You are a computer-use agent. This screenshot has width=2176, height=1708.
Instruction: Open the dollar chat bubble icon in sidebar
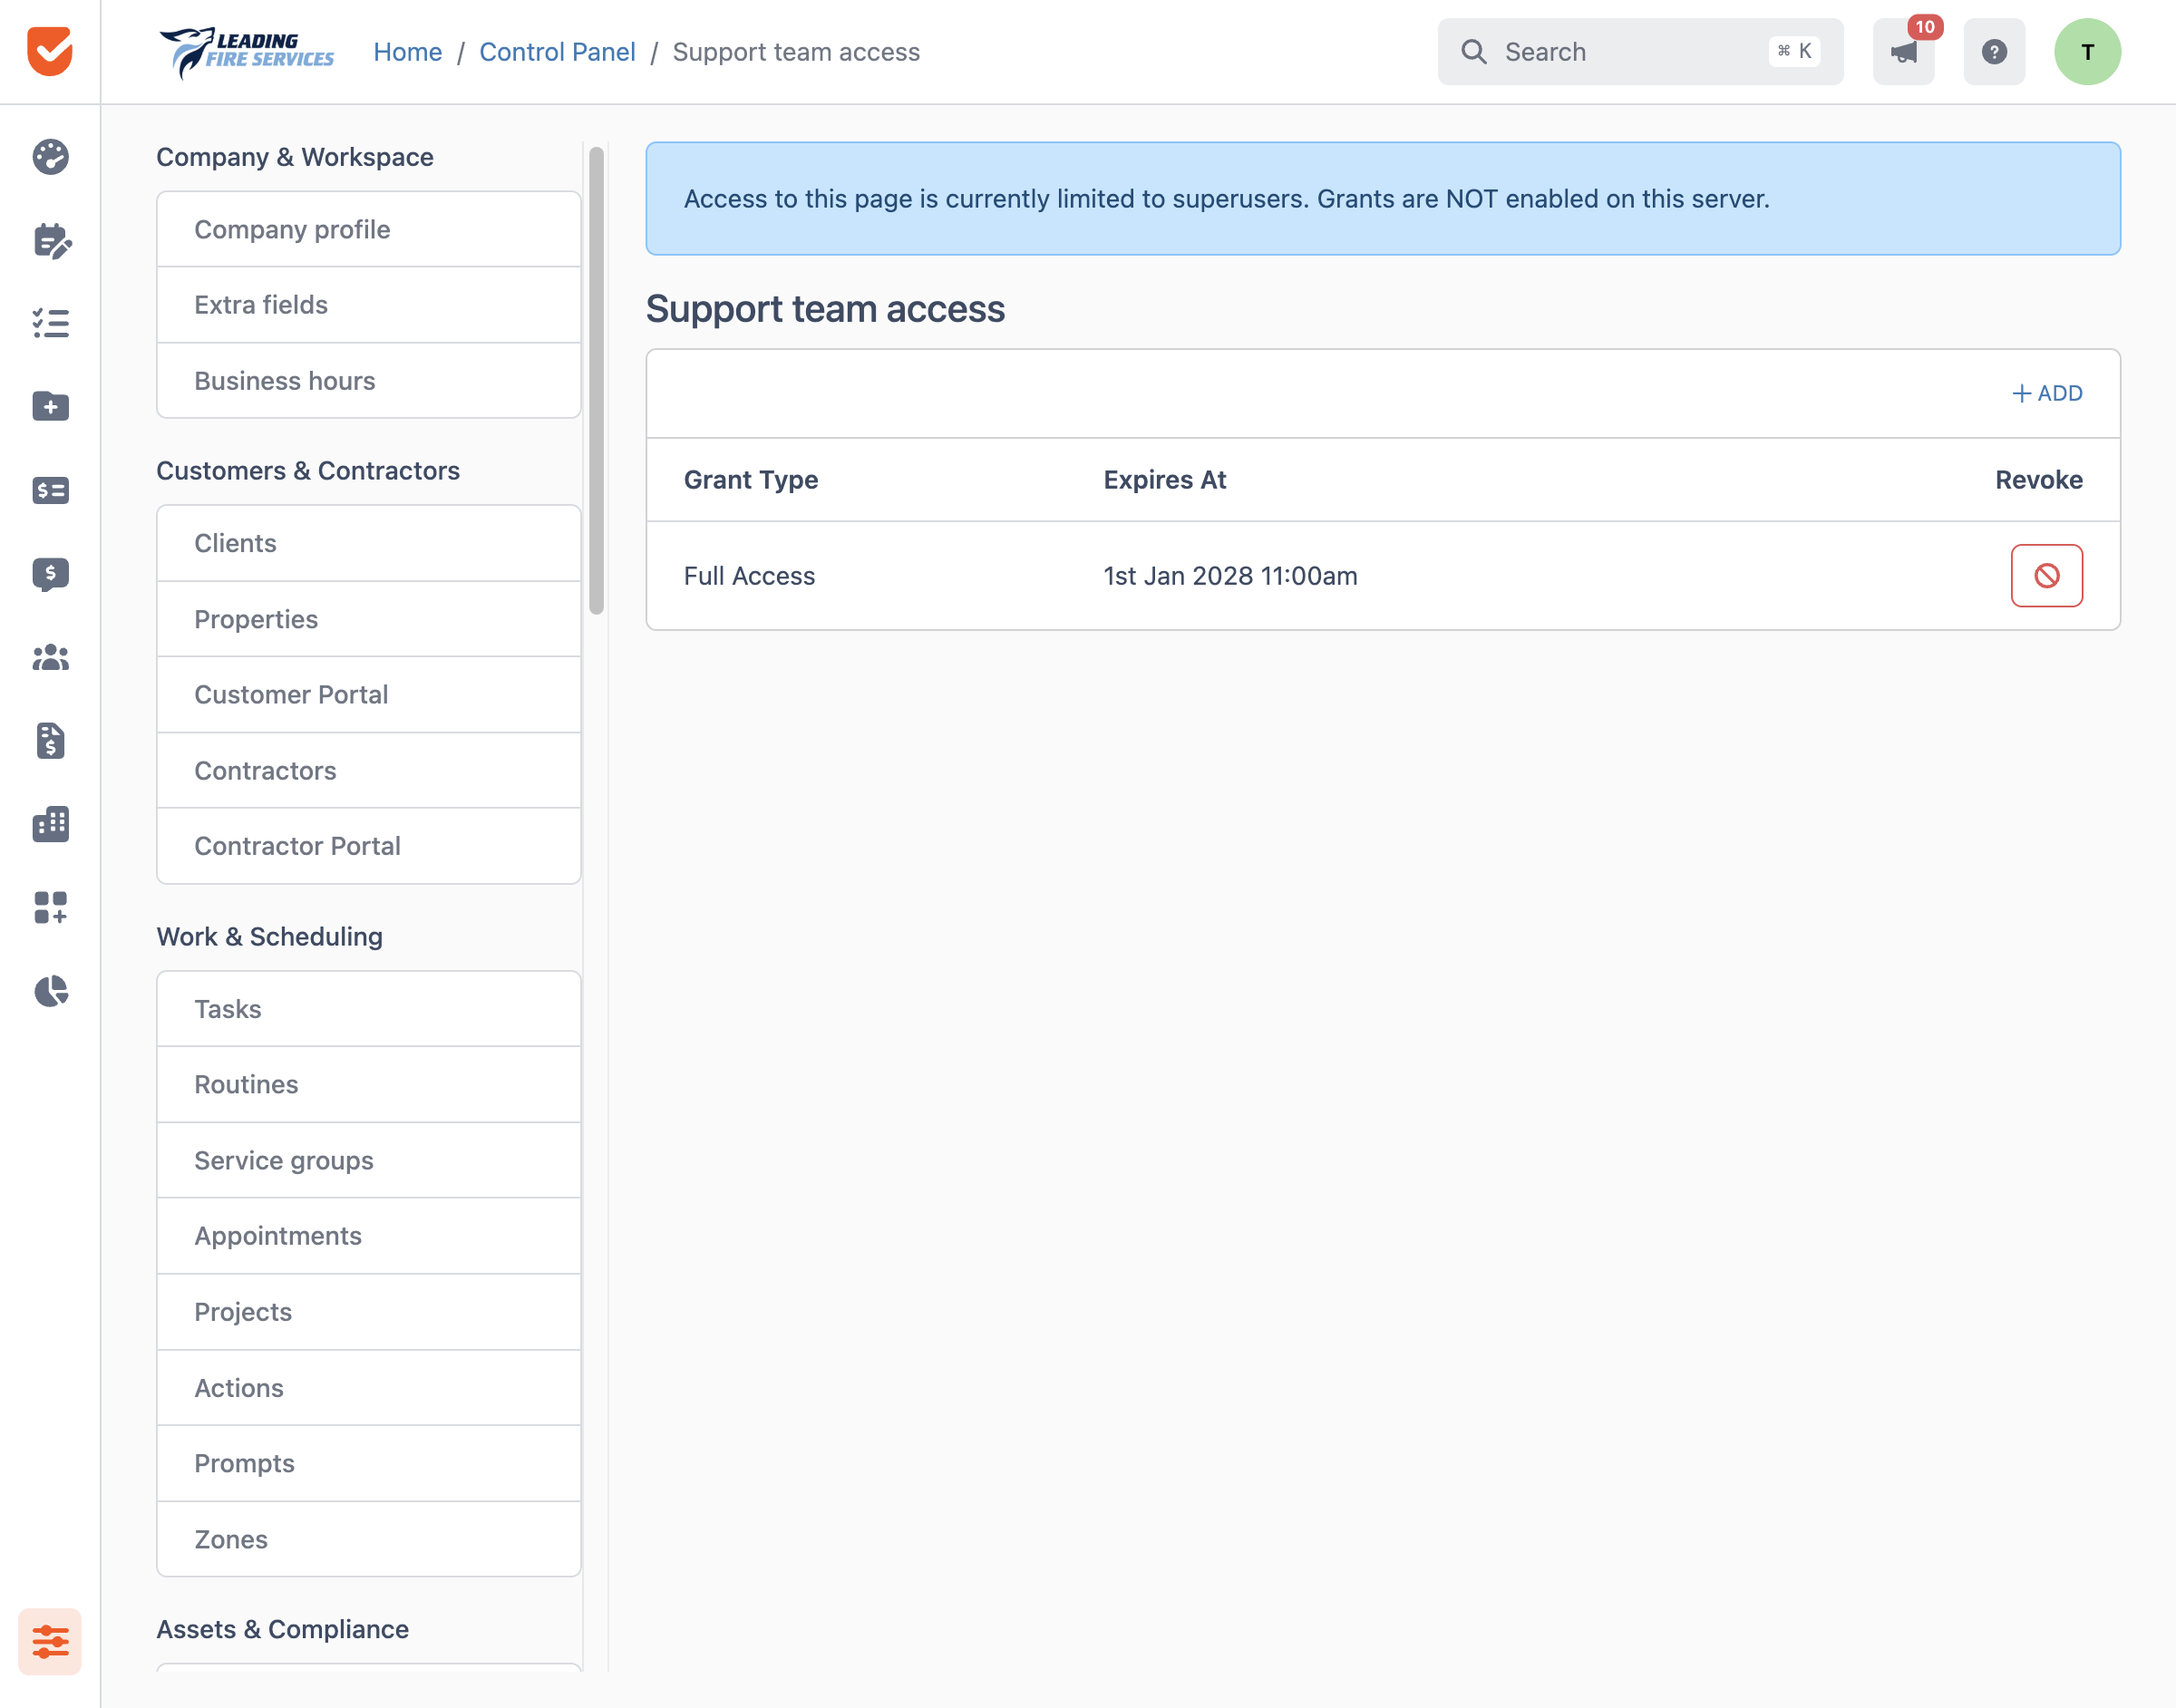(50, 574)
